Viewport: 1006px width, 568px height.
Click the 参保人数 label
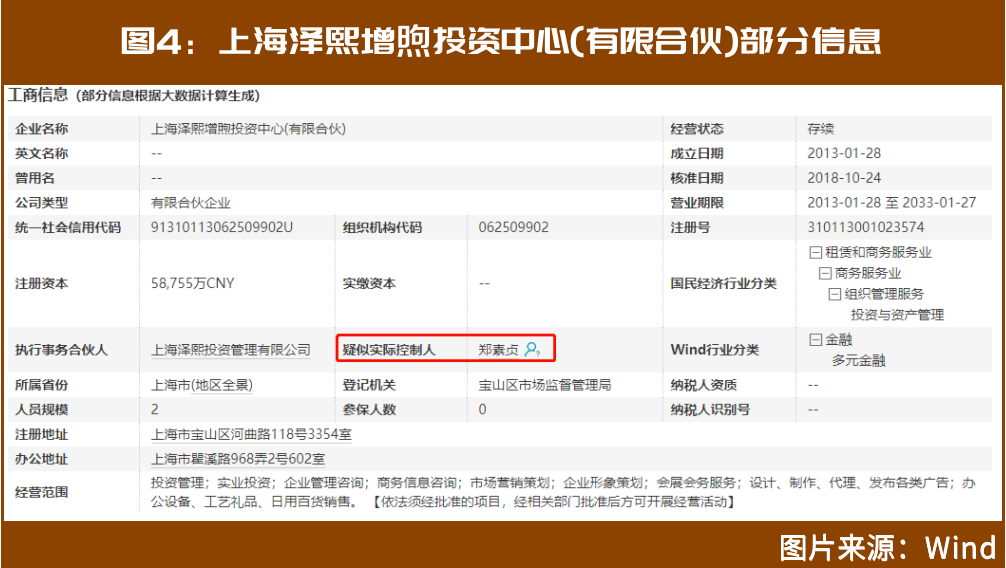pos(369,409)
